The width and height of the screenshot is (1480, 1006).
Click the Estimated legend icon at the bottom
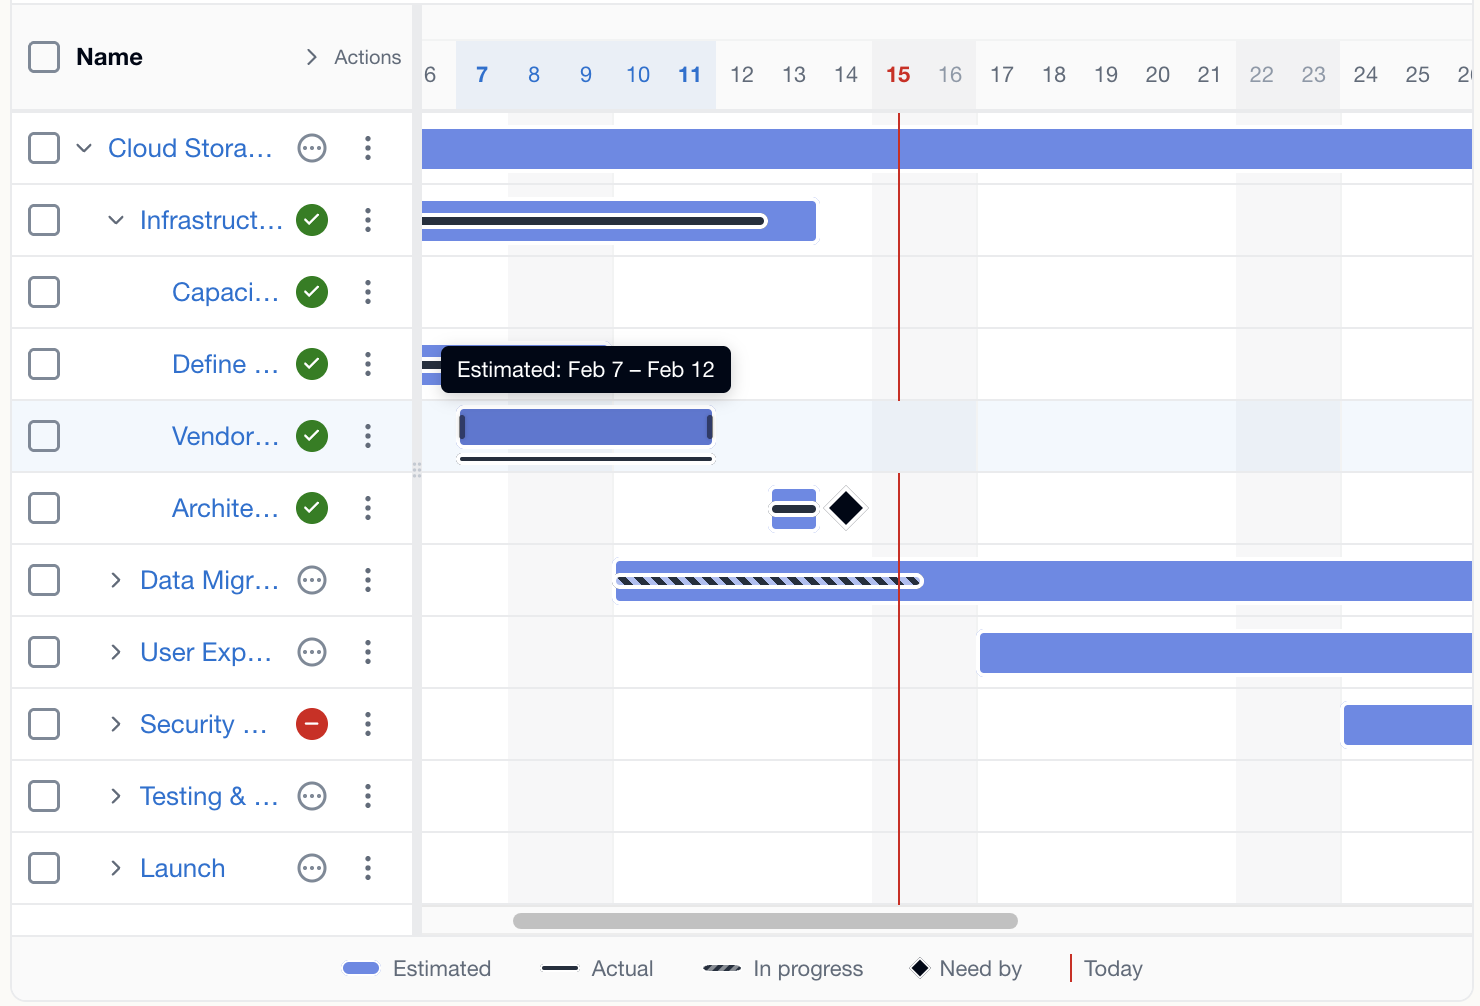point(361,968)
